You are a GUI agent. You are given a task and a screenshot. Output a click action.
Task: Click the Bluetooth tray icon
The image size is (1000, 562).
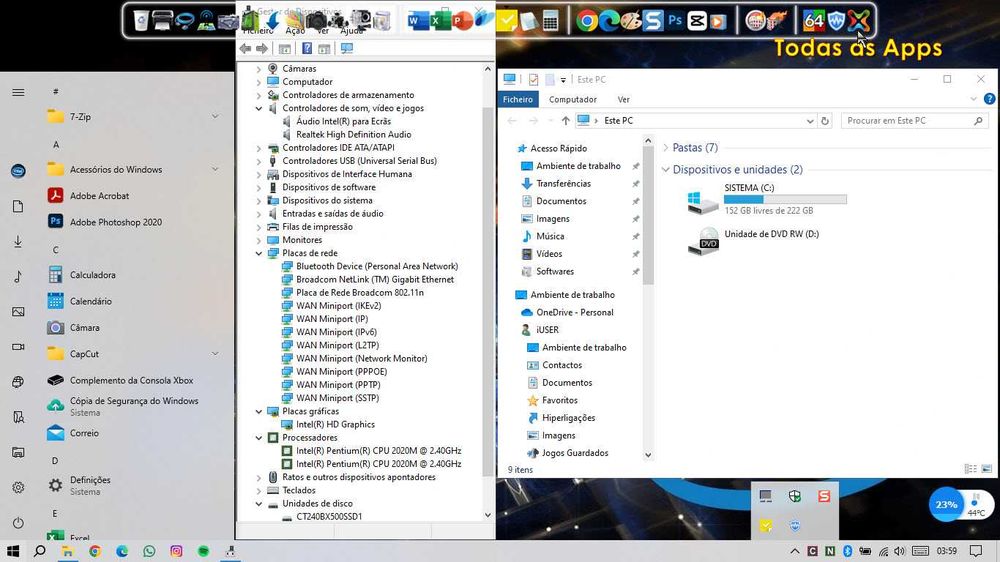click(848, 551)
